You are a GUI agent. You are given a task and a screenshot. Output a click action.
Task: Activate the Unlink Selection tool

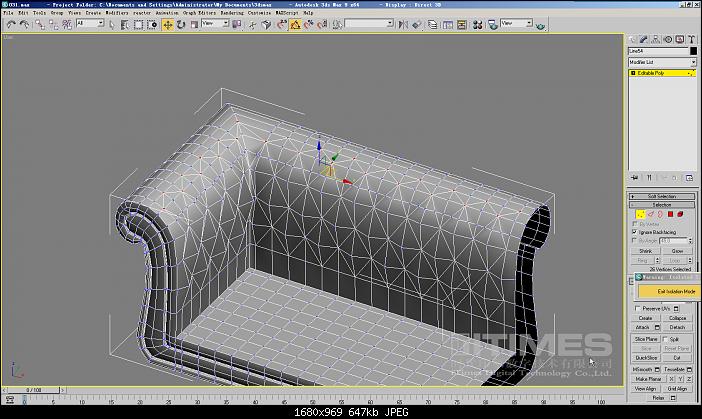click(x=53, y=25)
